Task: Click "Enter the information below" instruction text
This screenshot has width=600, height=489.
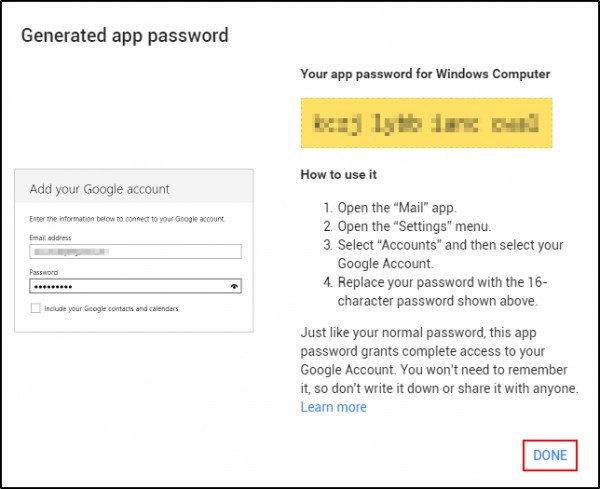Action: (x=127, y=218)
